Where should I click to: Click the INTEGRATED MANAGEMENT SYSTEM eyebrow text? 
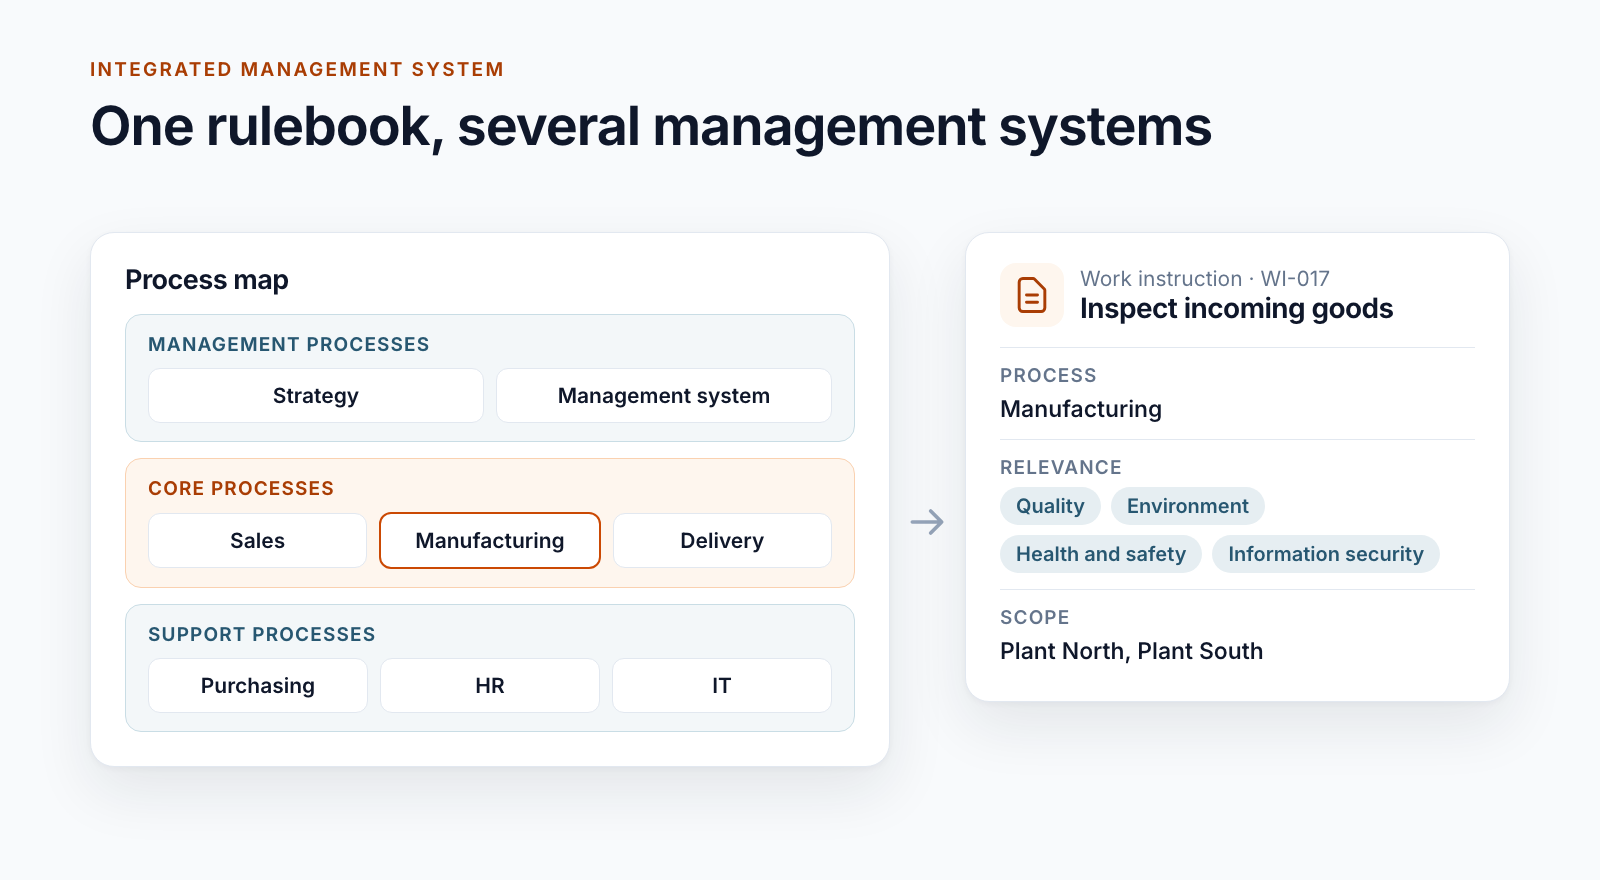point(297,70)
